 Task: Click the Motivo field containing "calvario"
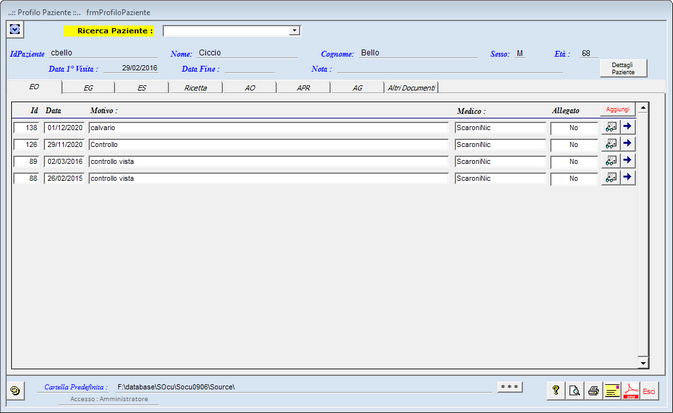click(x=267, y=128)
